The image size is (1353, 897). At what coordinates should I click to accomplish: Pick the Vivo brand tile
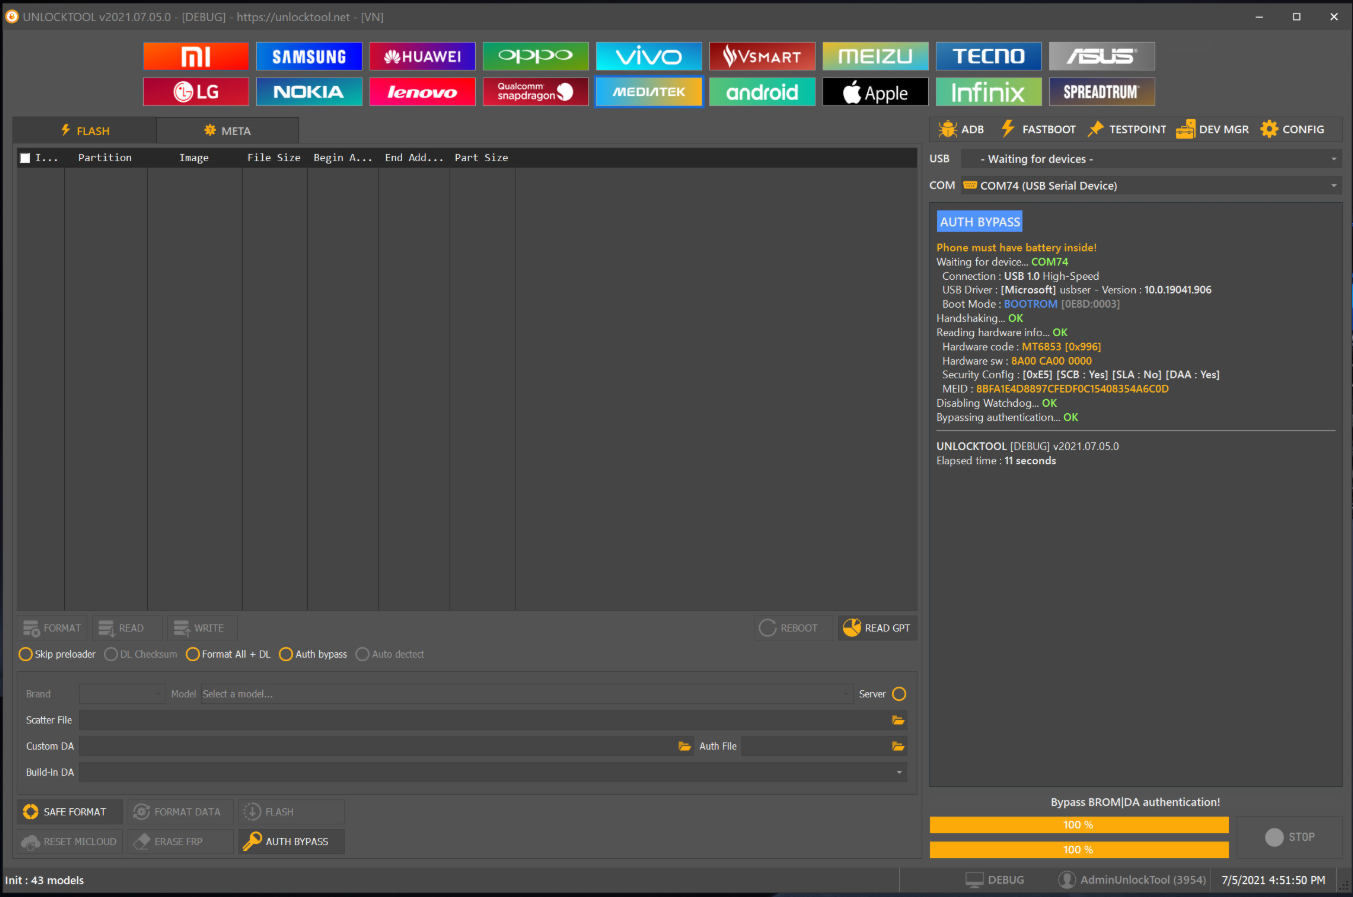(x=649, y=56)
